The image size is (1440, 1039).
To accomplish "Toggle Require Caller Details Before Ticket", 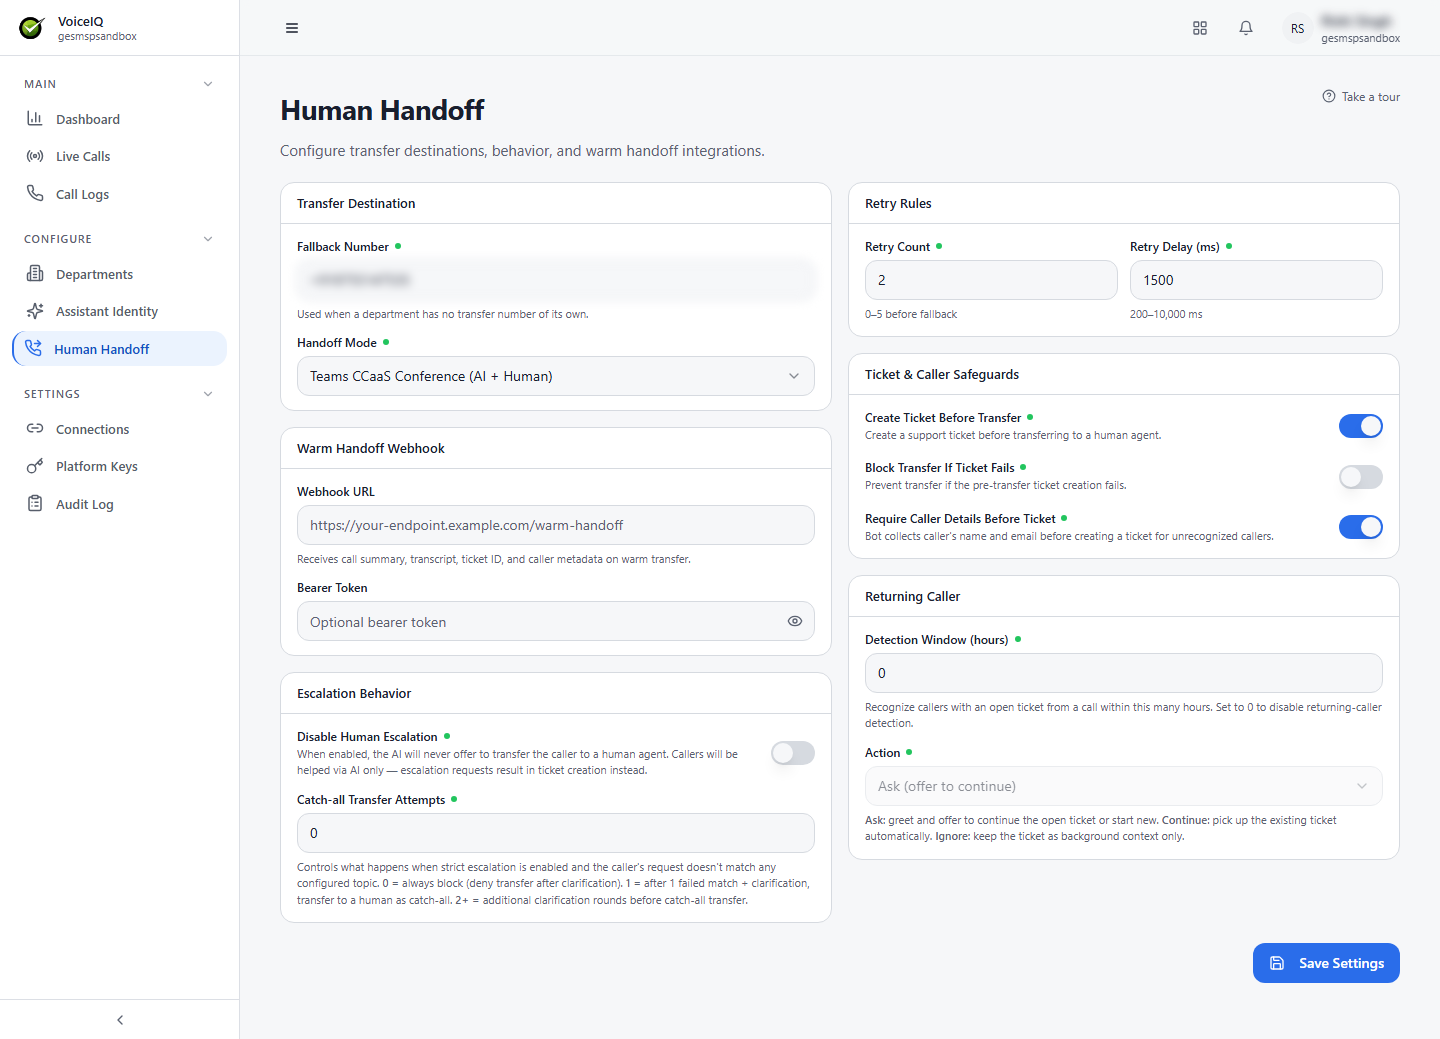I will coord(1361,527).
